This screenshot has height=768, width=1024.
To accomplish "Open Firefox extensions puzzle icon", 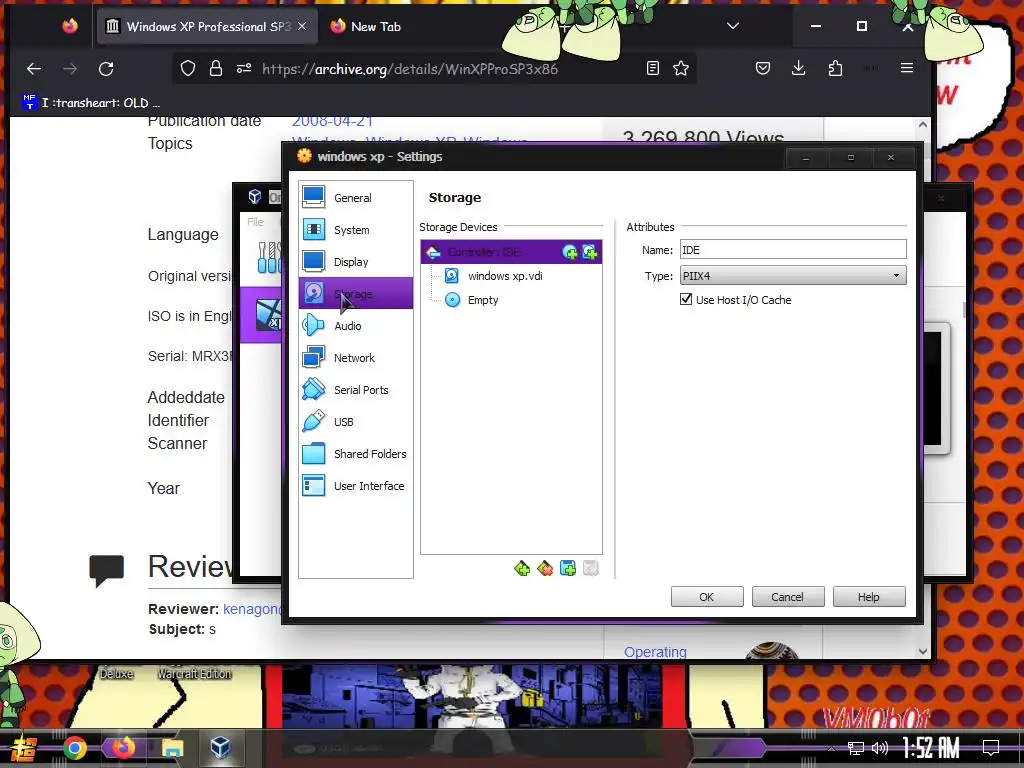I will point(835,68).
